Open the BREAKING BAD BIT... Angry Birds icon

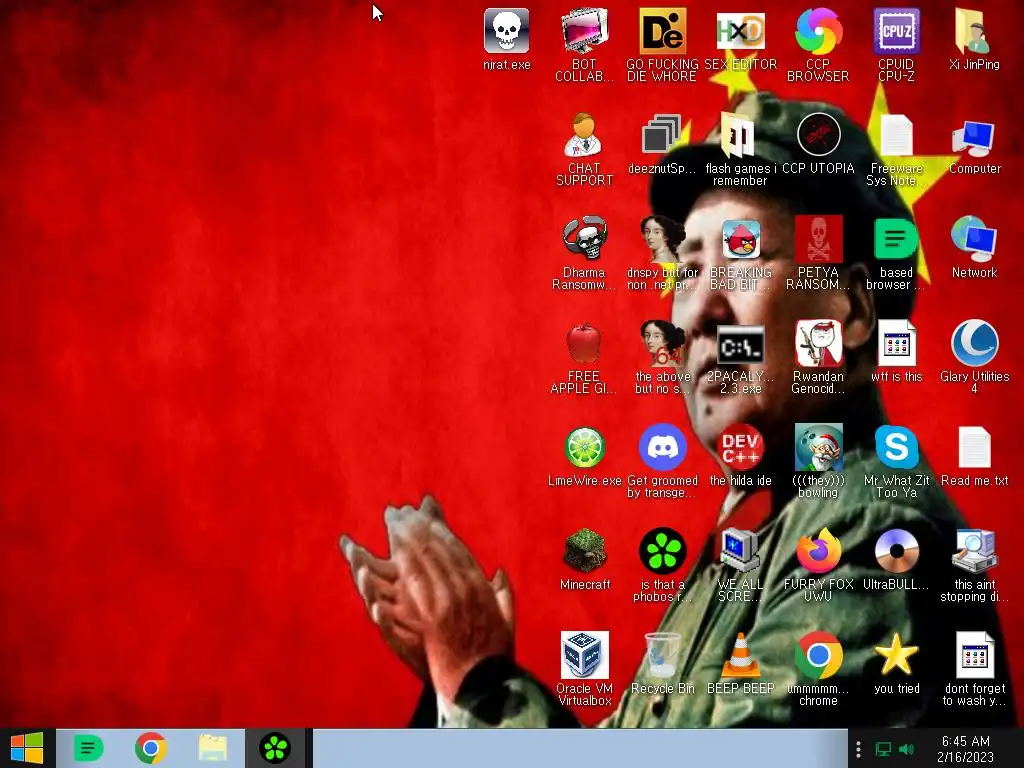point(740,238)
